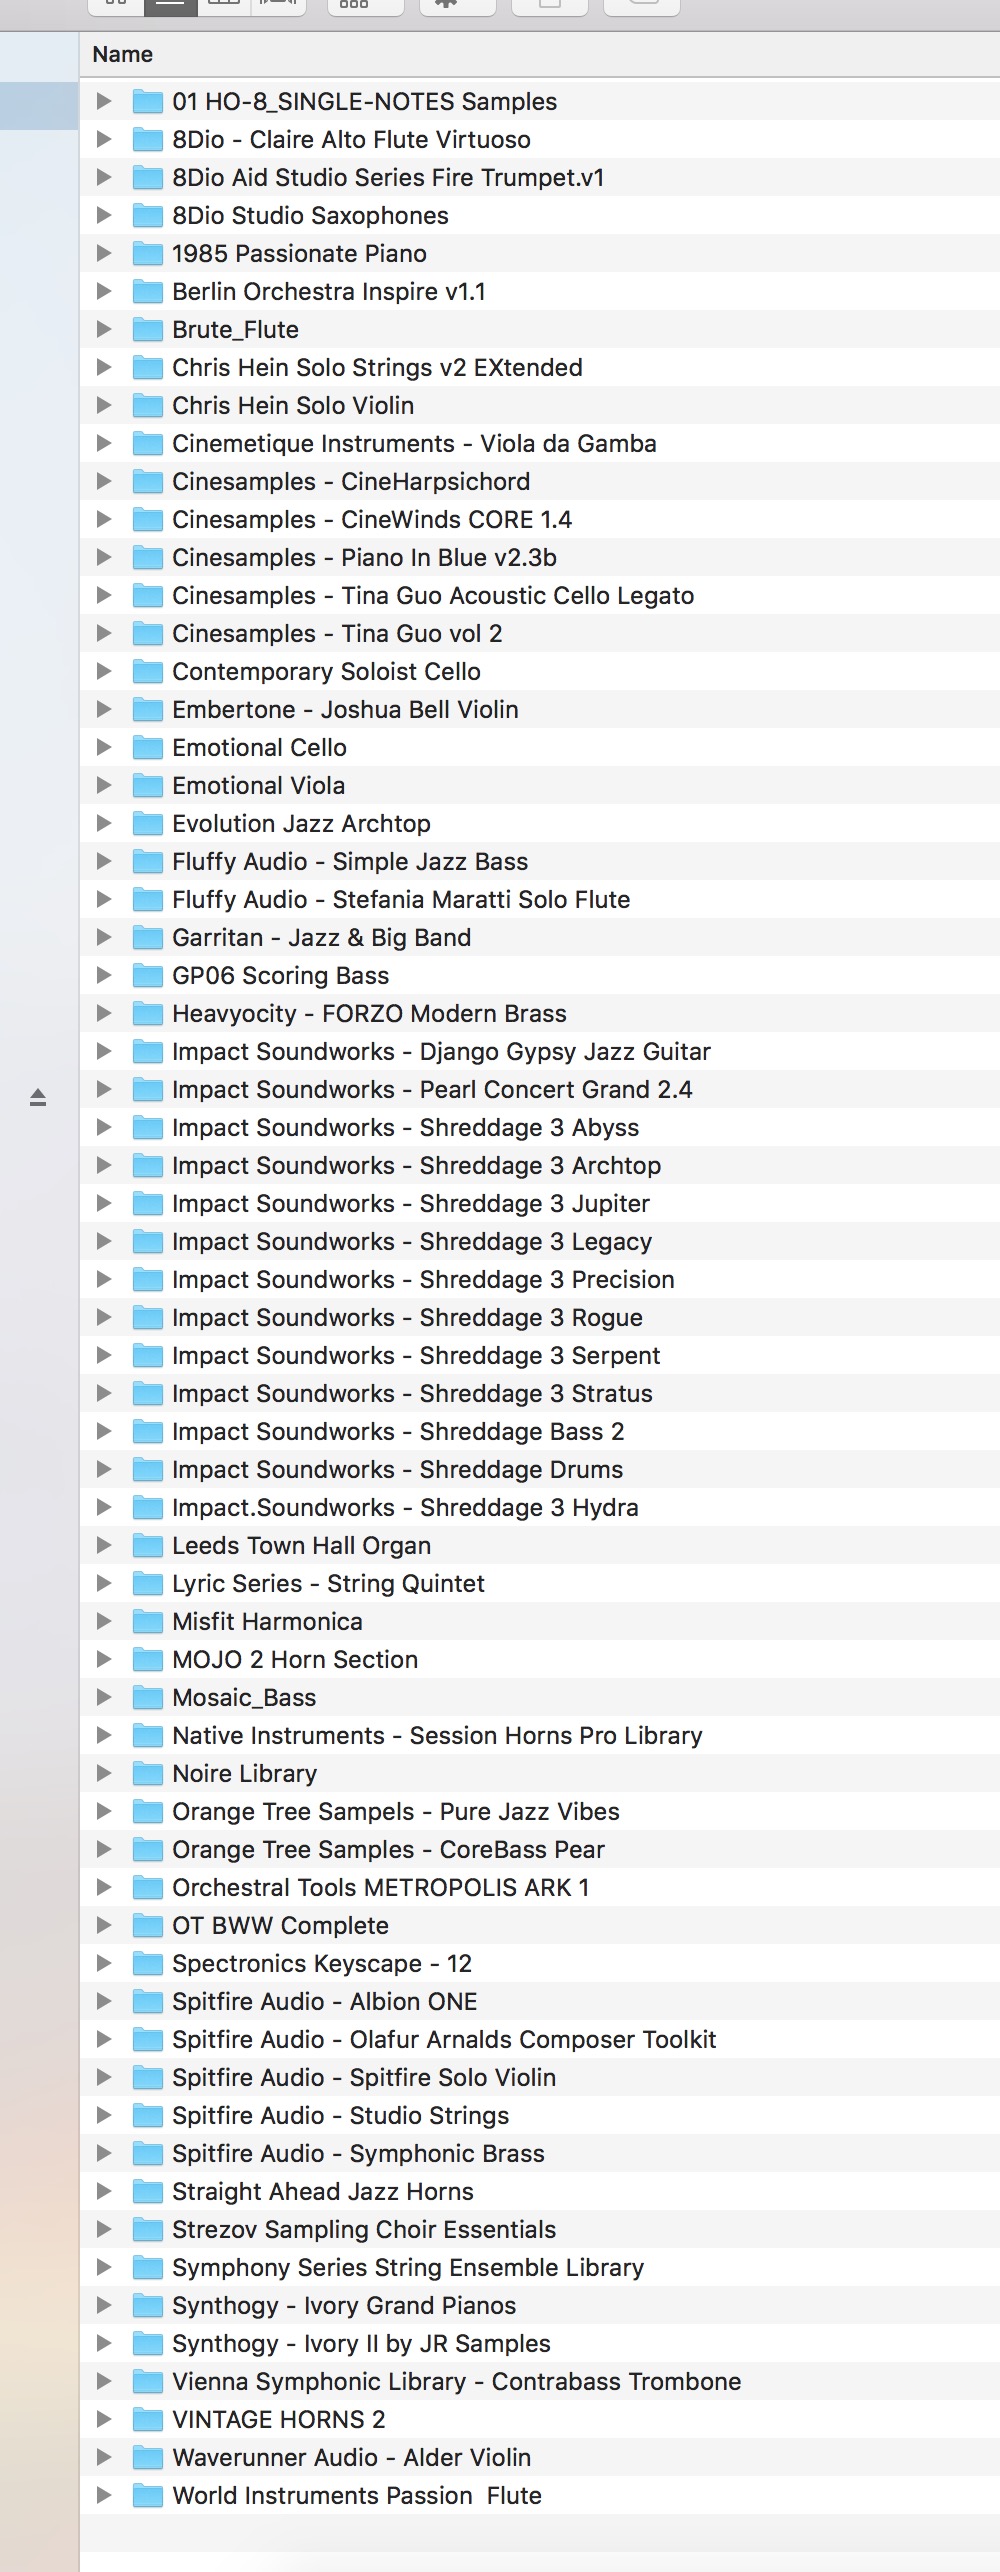
Task: Expand the 01 HO-8_SINGLE-NOTES Samples folder
Action: [x=103, y=101]
